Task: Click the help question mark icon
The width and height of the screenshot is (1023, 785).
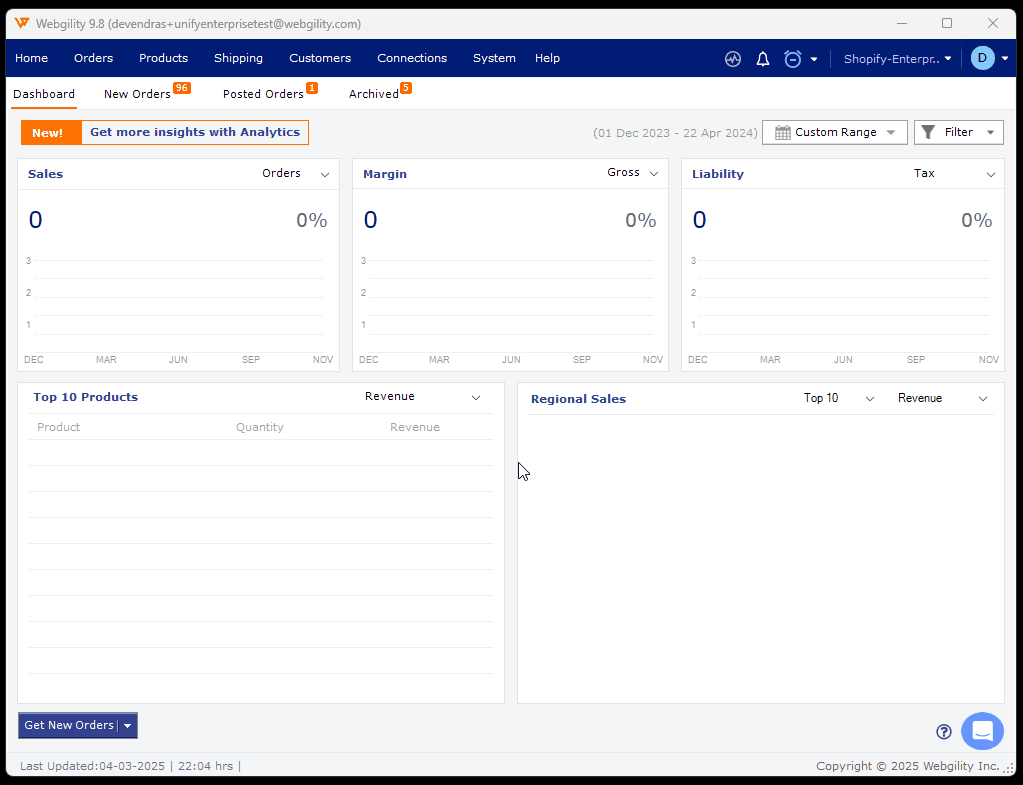Action: click(943, 732)
